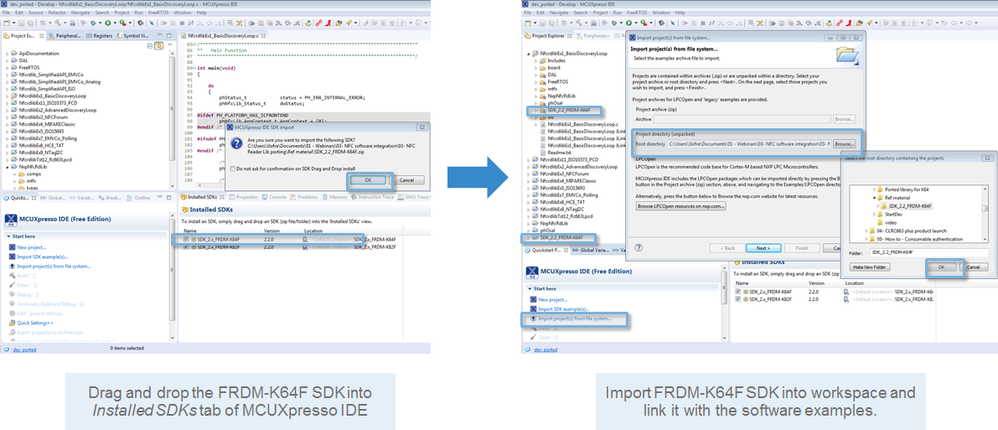Open the FreeRTOS menu in left window
This screenshot has width=998, height=430.
(x=158, y=13)
